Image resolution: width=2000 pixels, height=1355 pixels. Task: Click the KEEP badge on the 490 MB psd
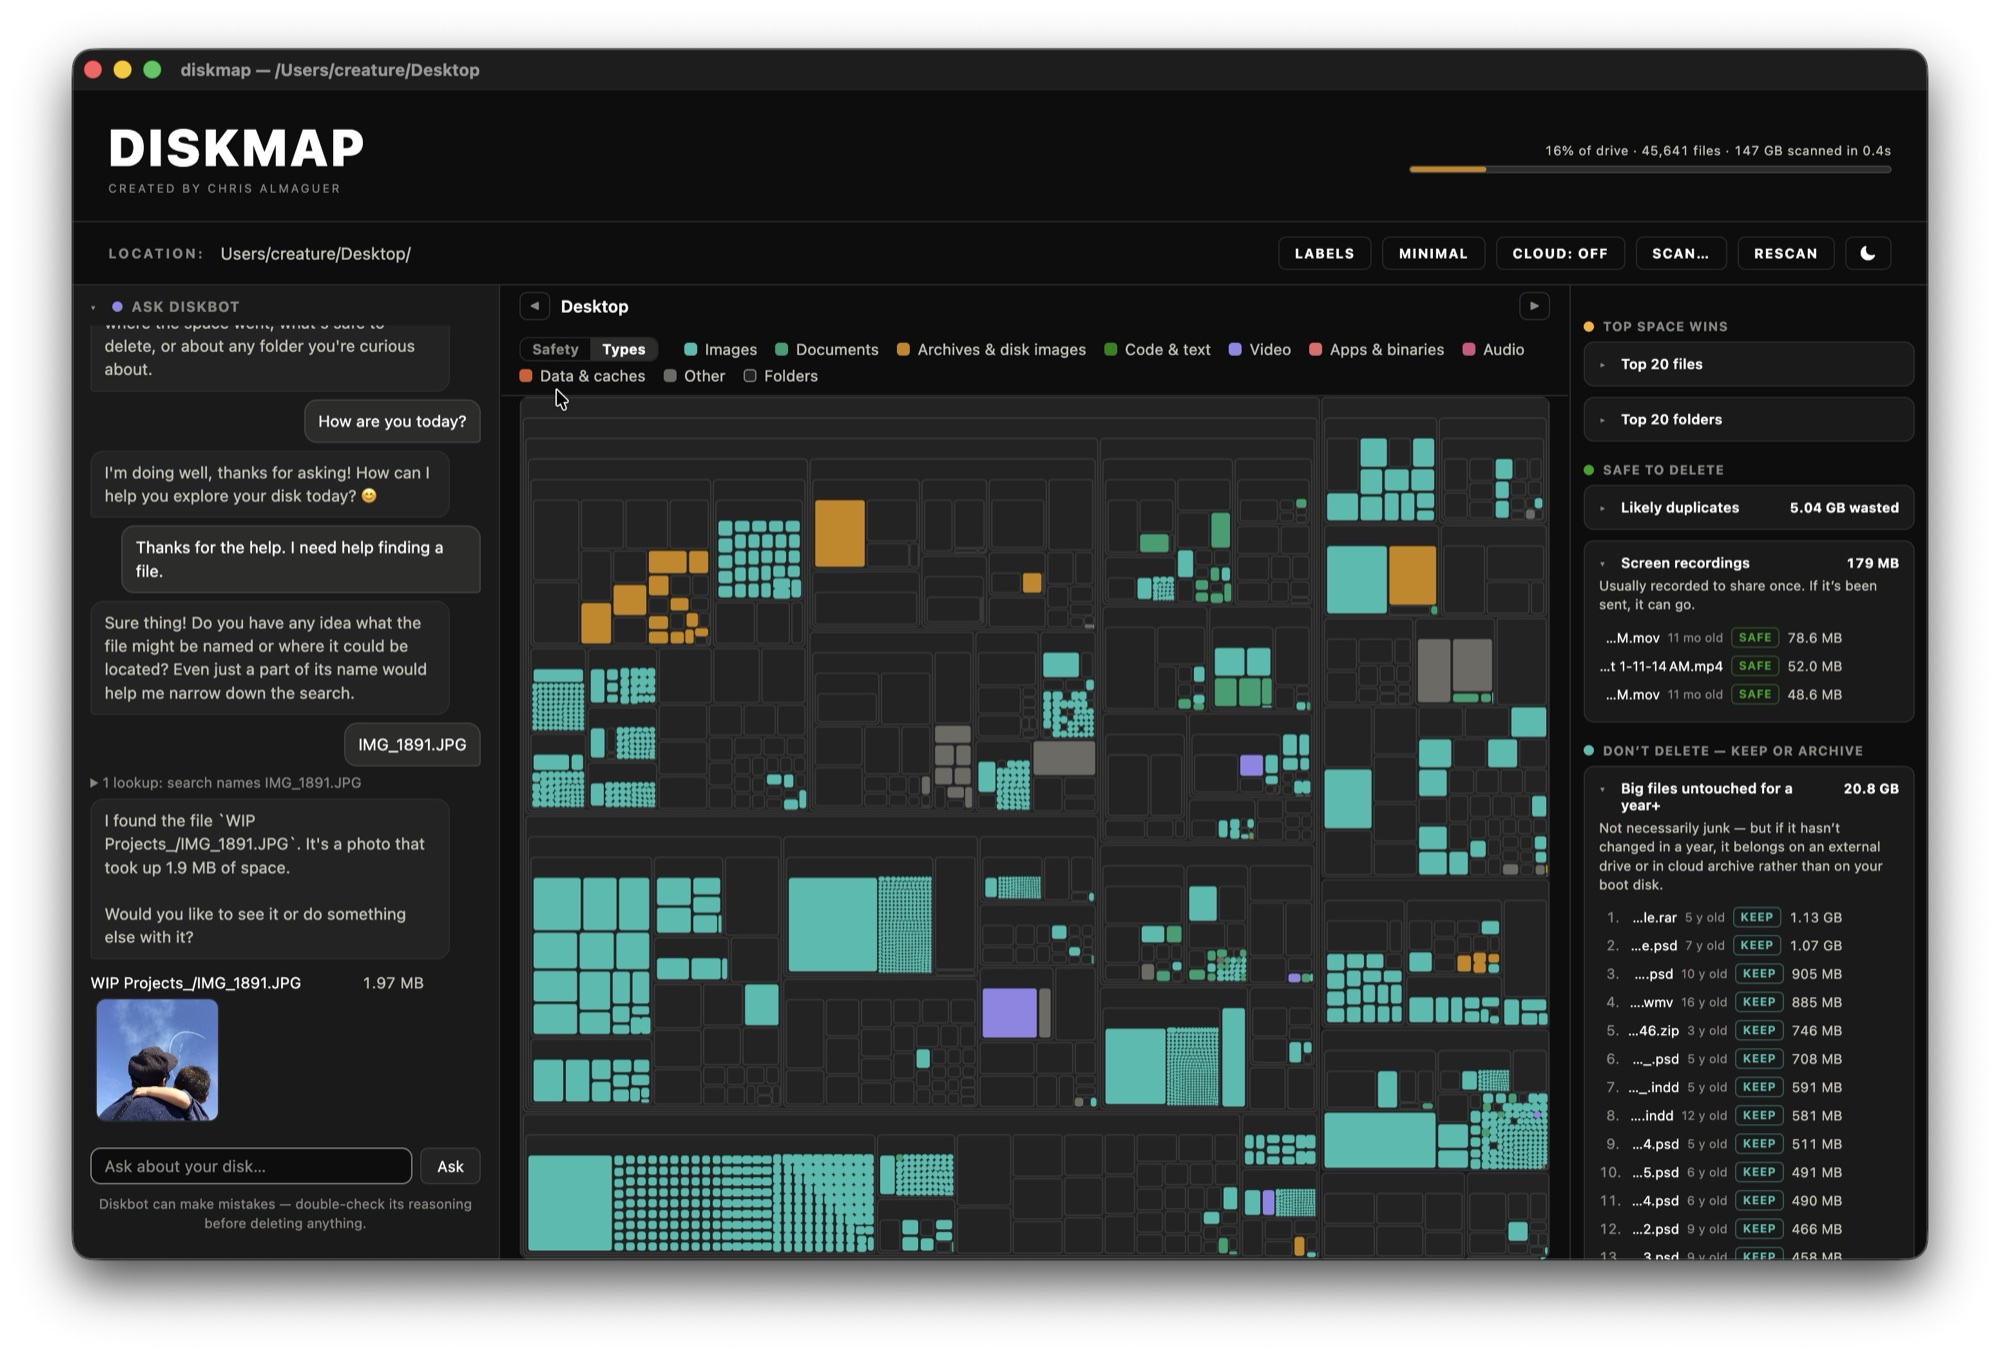pos(1759,1200)
